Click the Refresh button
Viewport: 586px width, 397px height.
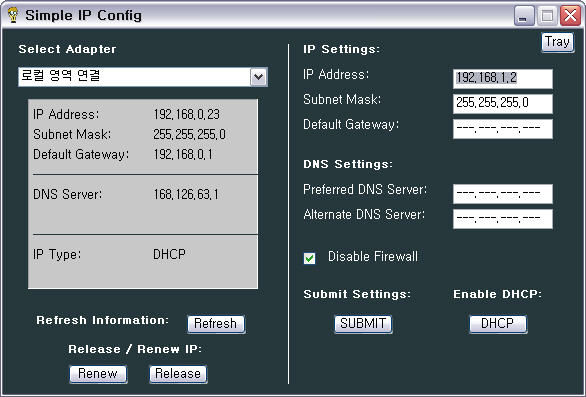click(216, 324)
